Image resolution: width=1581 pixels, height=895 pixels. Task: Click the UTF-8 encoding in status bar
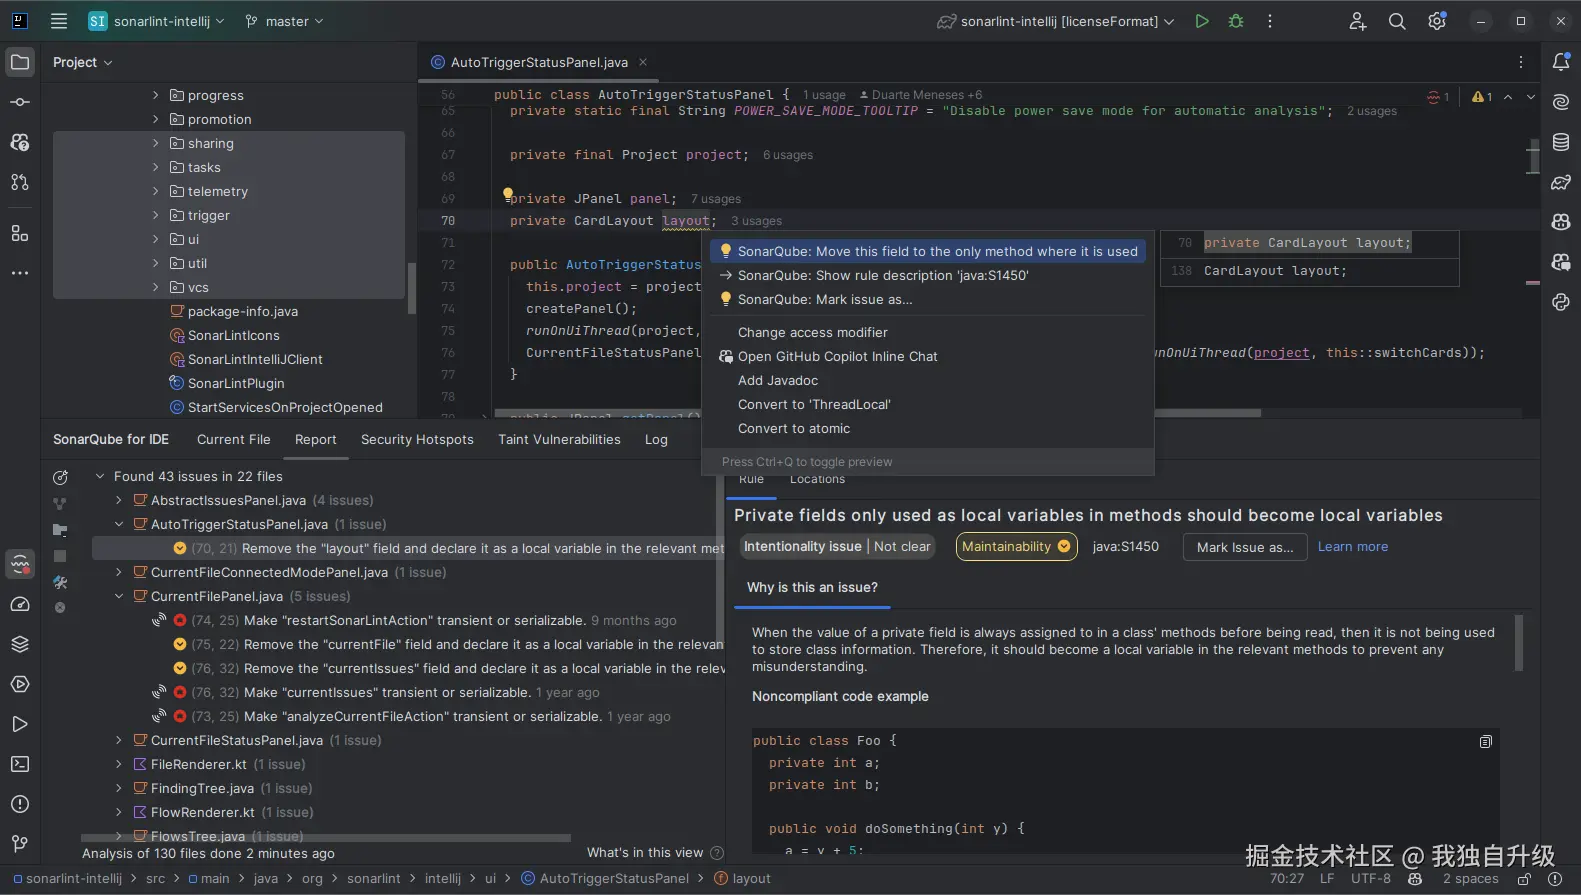tap(1371, 879)
